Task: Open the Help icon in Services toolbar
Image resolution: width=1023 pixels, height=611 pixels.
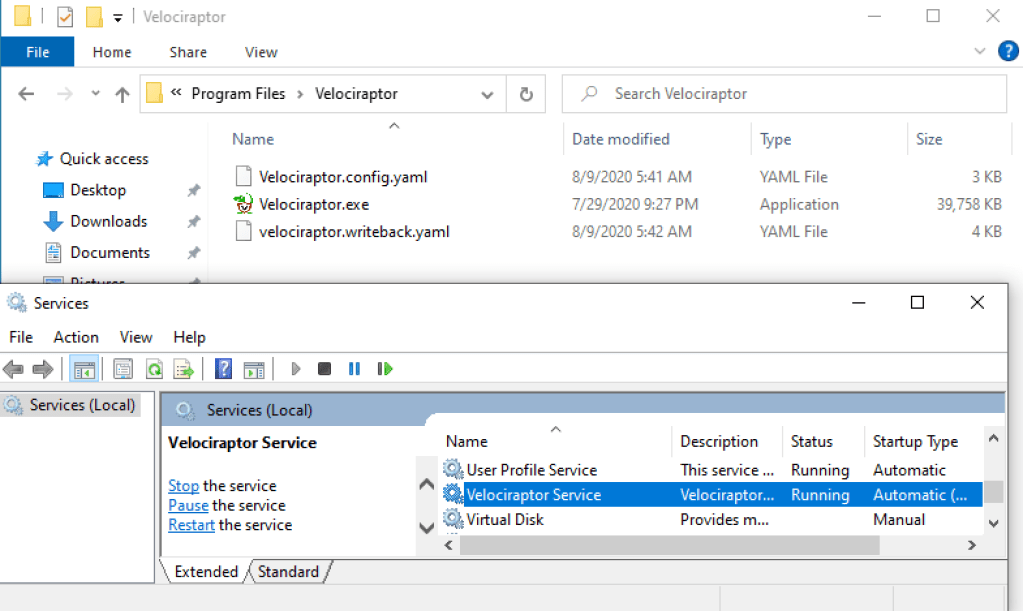Action: [x=224, y=369]
